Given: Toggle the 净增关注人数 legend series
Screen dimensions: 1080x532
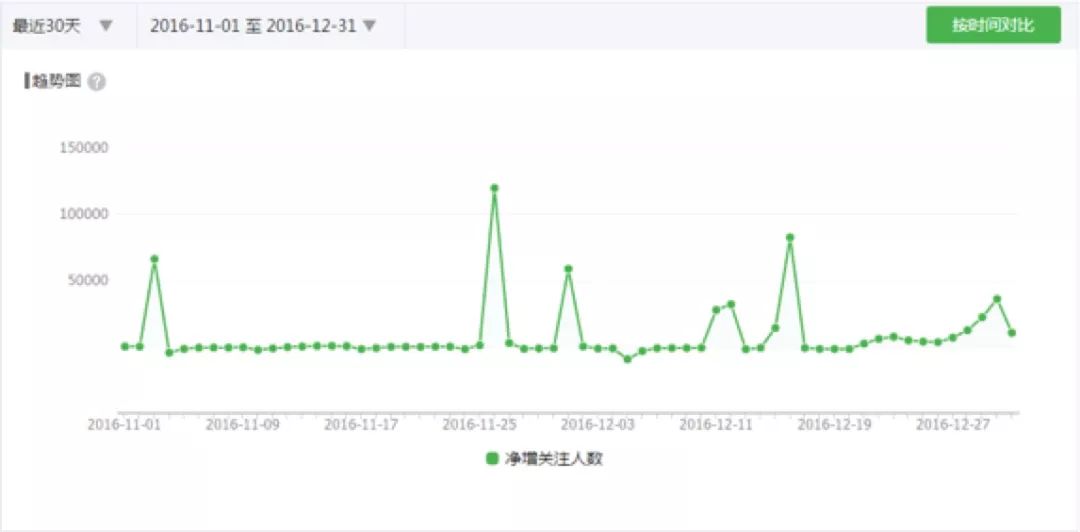Looking at the screenshot, I should (x=544, y=459).
